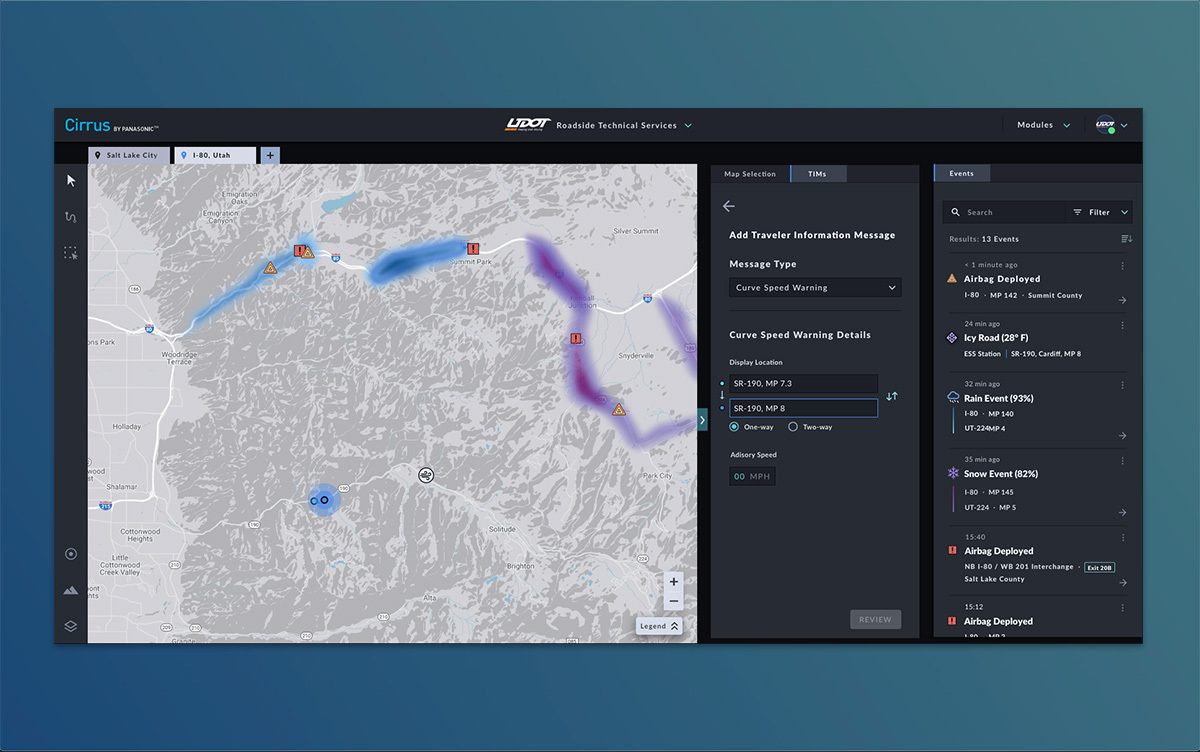
Task: Go back with the left arrow
Action: coord(729,206)
